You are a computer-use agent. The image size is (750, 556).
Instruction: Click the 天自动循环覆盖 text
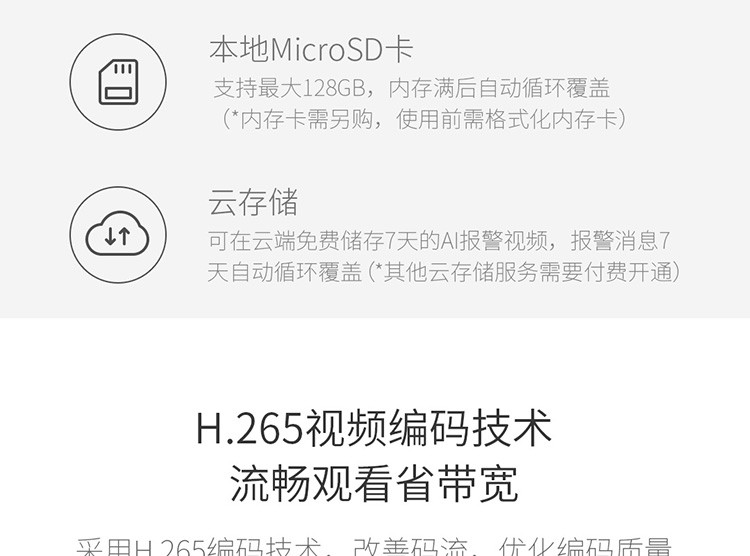coord(285,272)
